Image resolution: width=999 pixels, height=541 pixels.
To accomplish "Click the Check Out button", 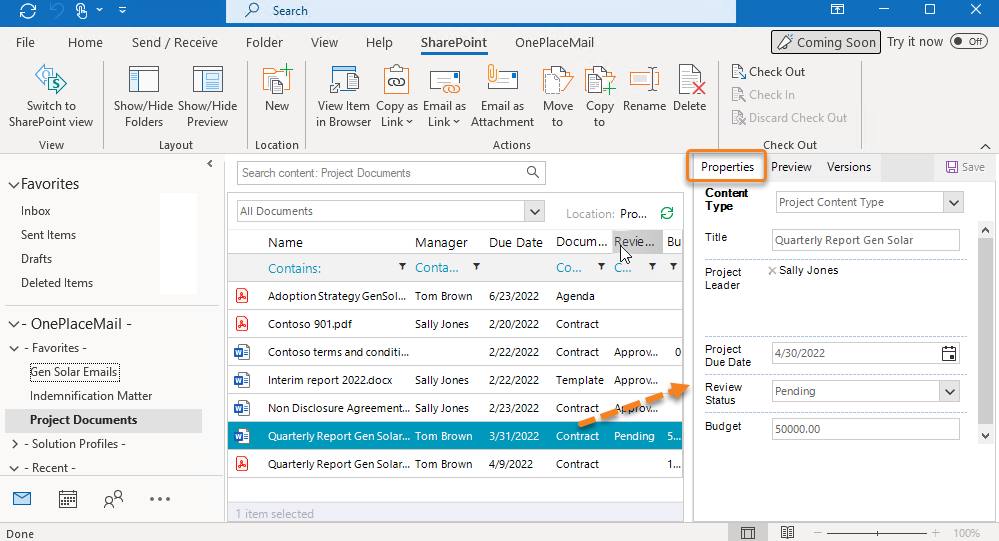I will 768,72.
